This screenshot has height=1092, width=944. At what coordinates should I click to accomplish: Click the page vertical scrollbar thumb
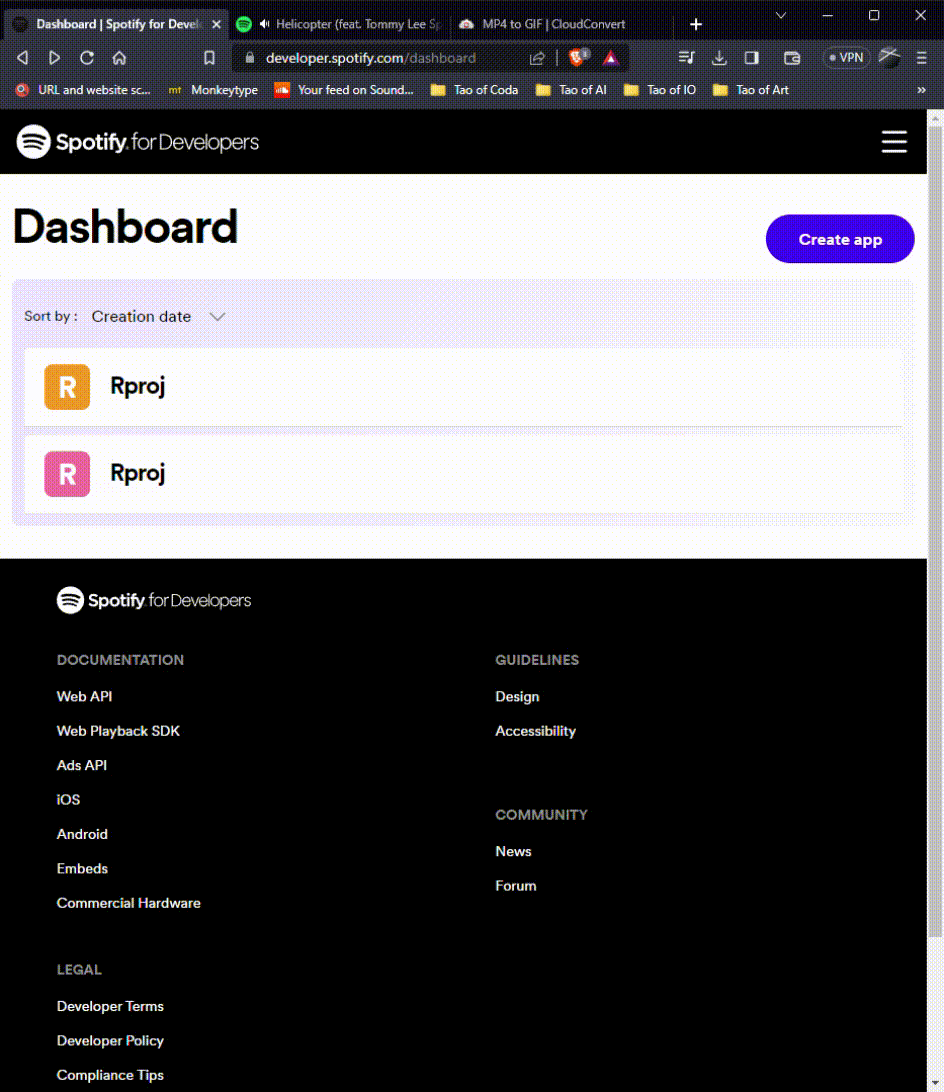[936, 533]
